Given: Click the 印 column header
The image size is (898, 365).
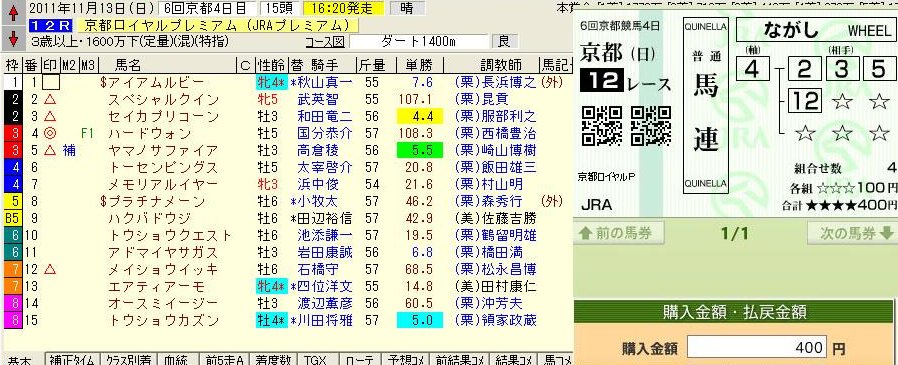Looking at the screenshot, I should [50, 65].
